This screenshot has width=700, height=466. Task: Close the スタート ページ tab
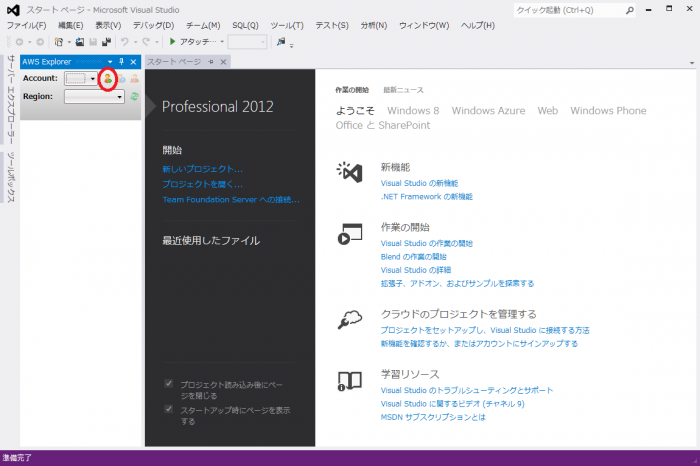click(223, 62)
